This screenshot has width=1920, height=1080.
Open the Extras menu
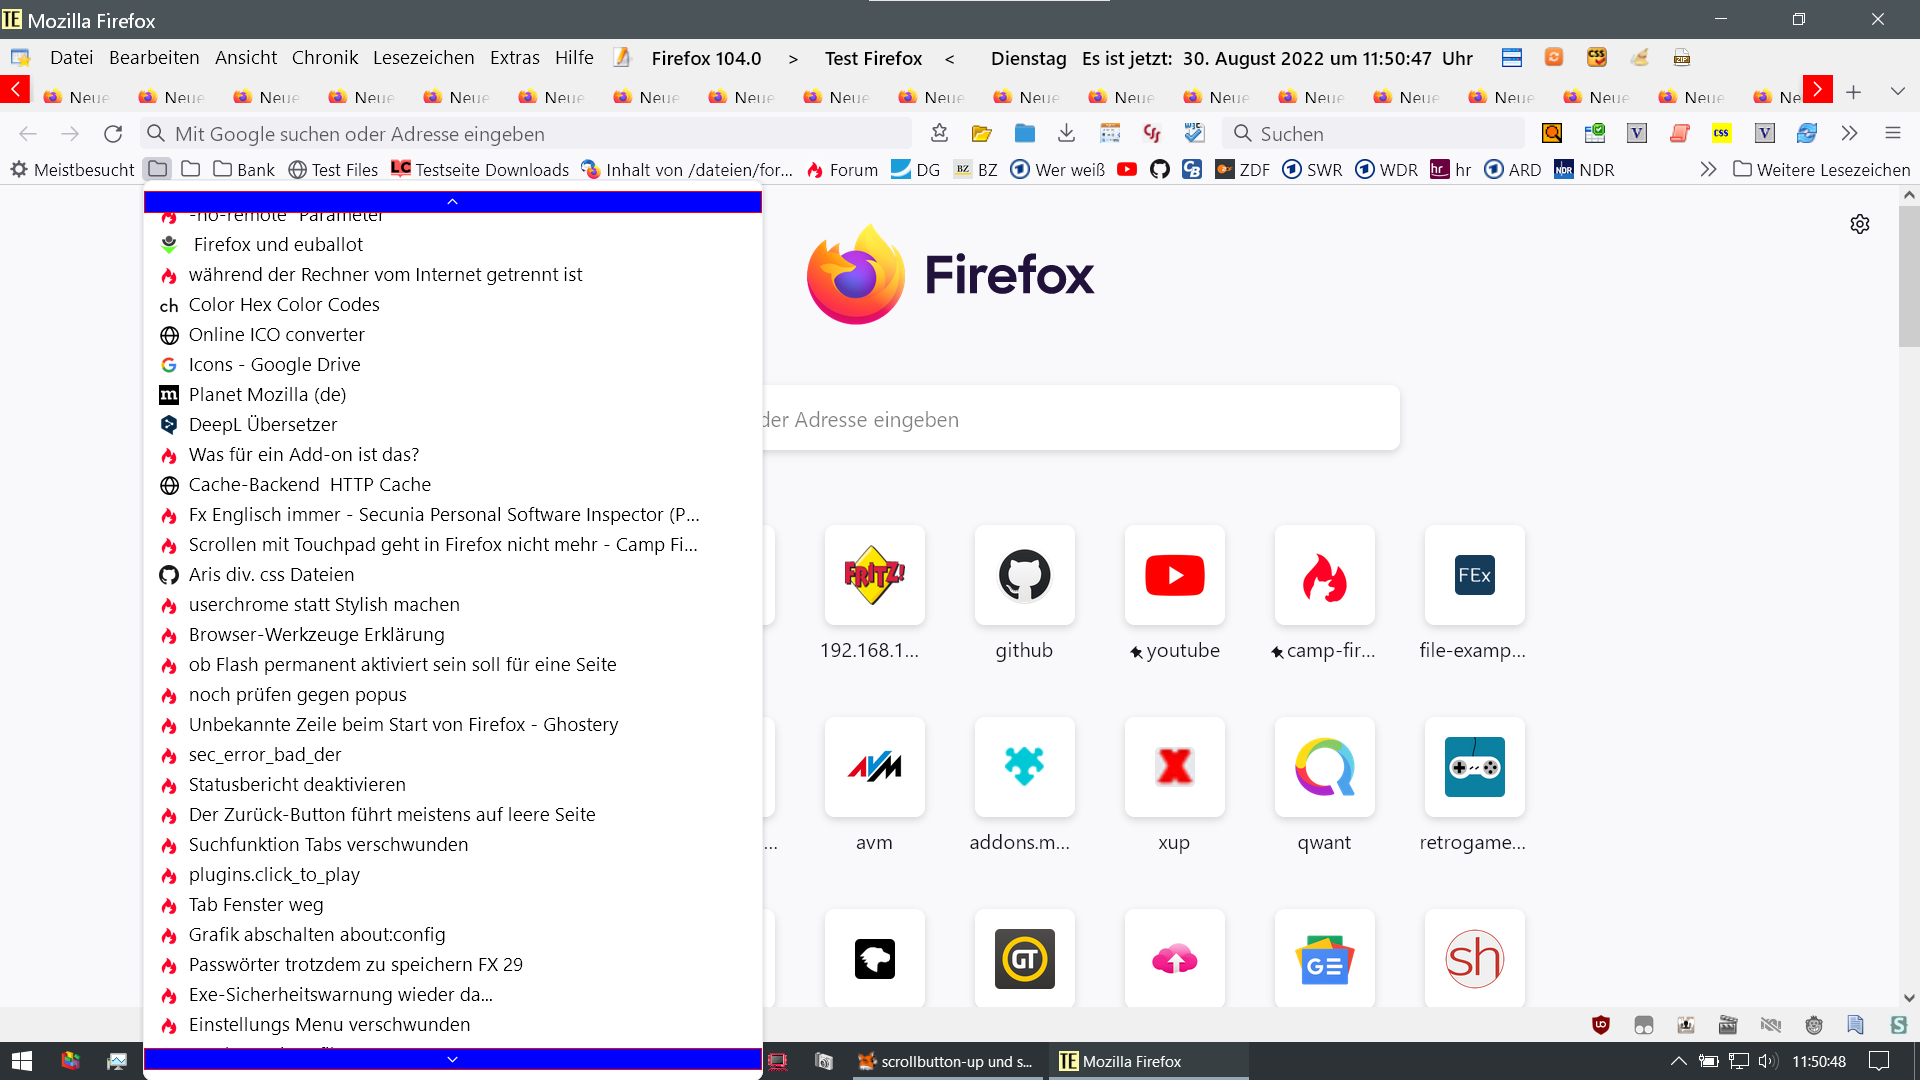(x=514, y=58)
